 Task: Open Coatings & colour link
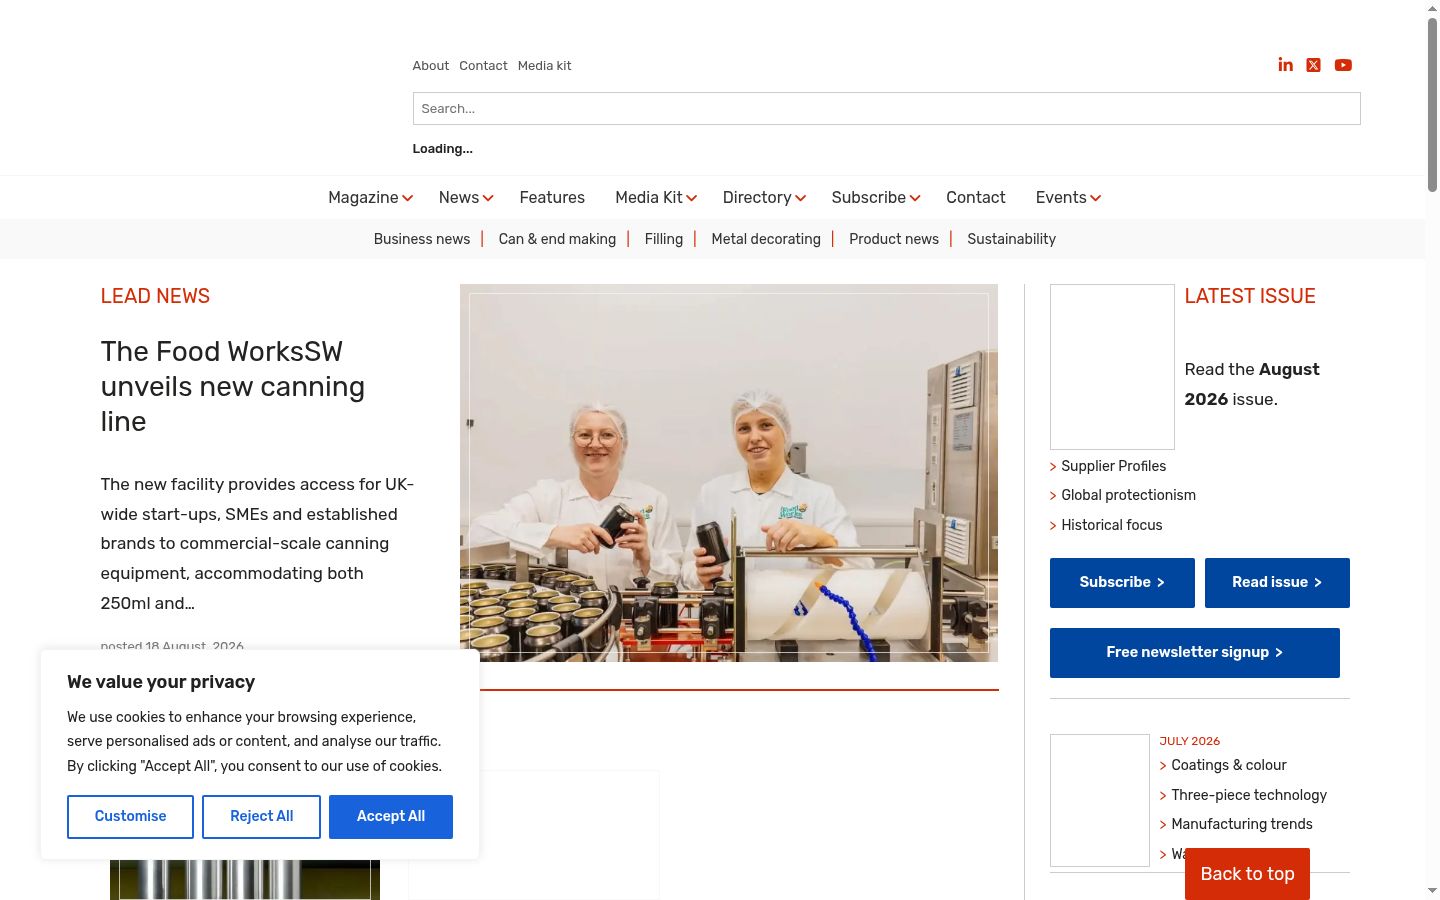[1229, 765]
